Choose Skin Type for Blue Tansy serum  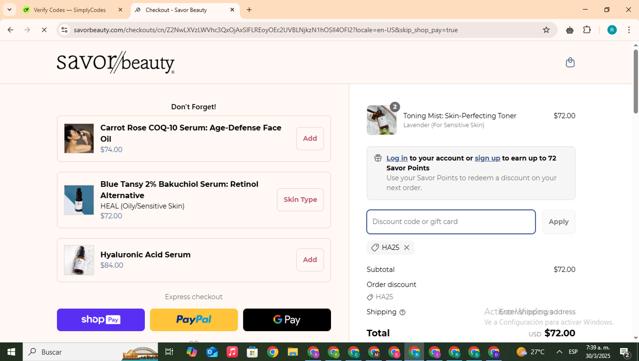(x=300, y=199)
